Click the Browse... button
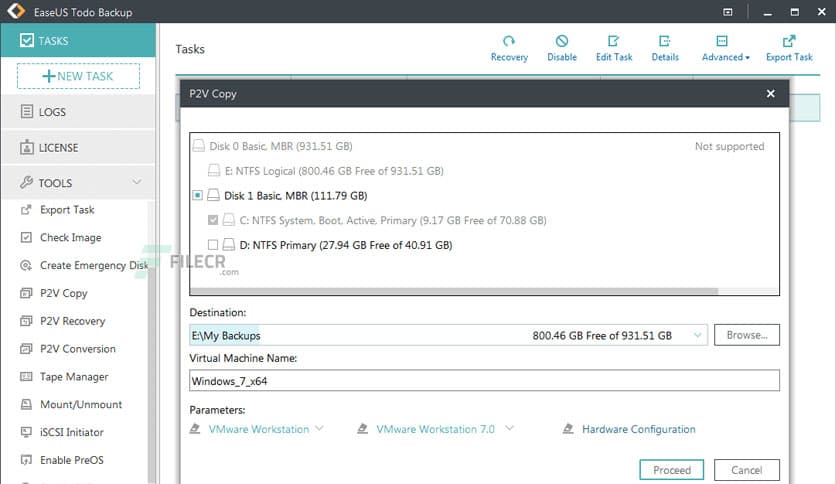 [x=746, y=335]
